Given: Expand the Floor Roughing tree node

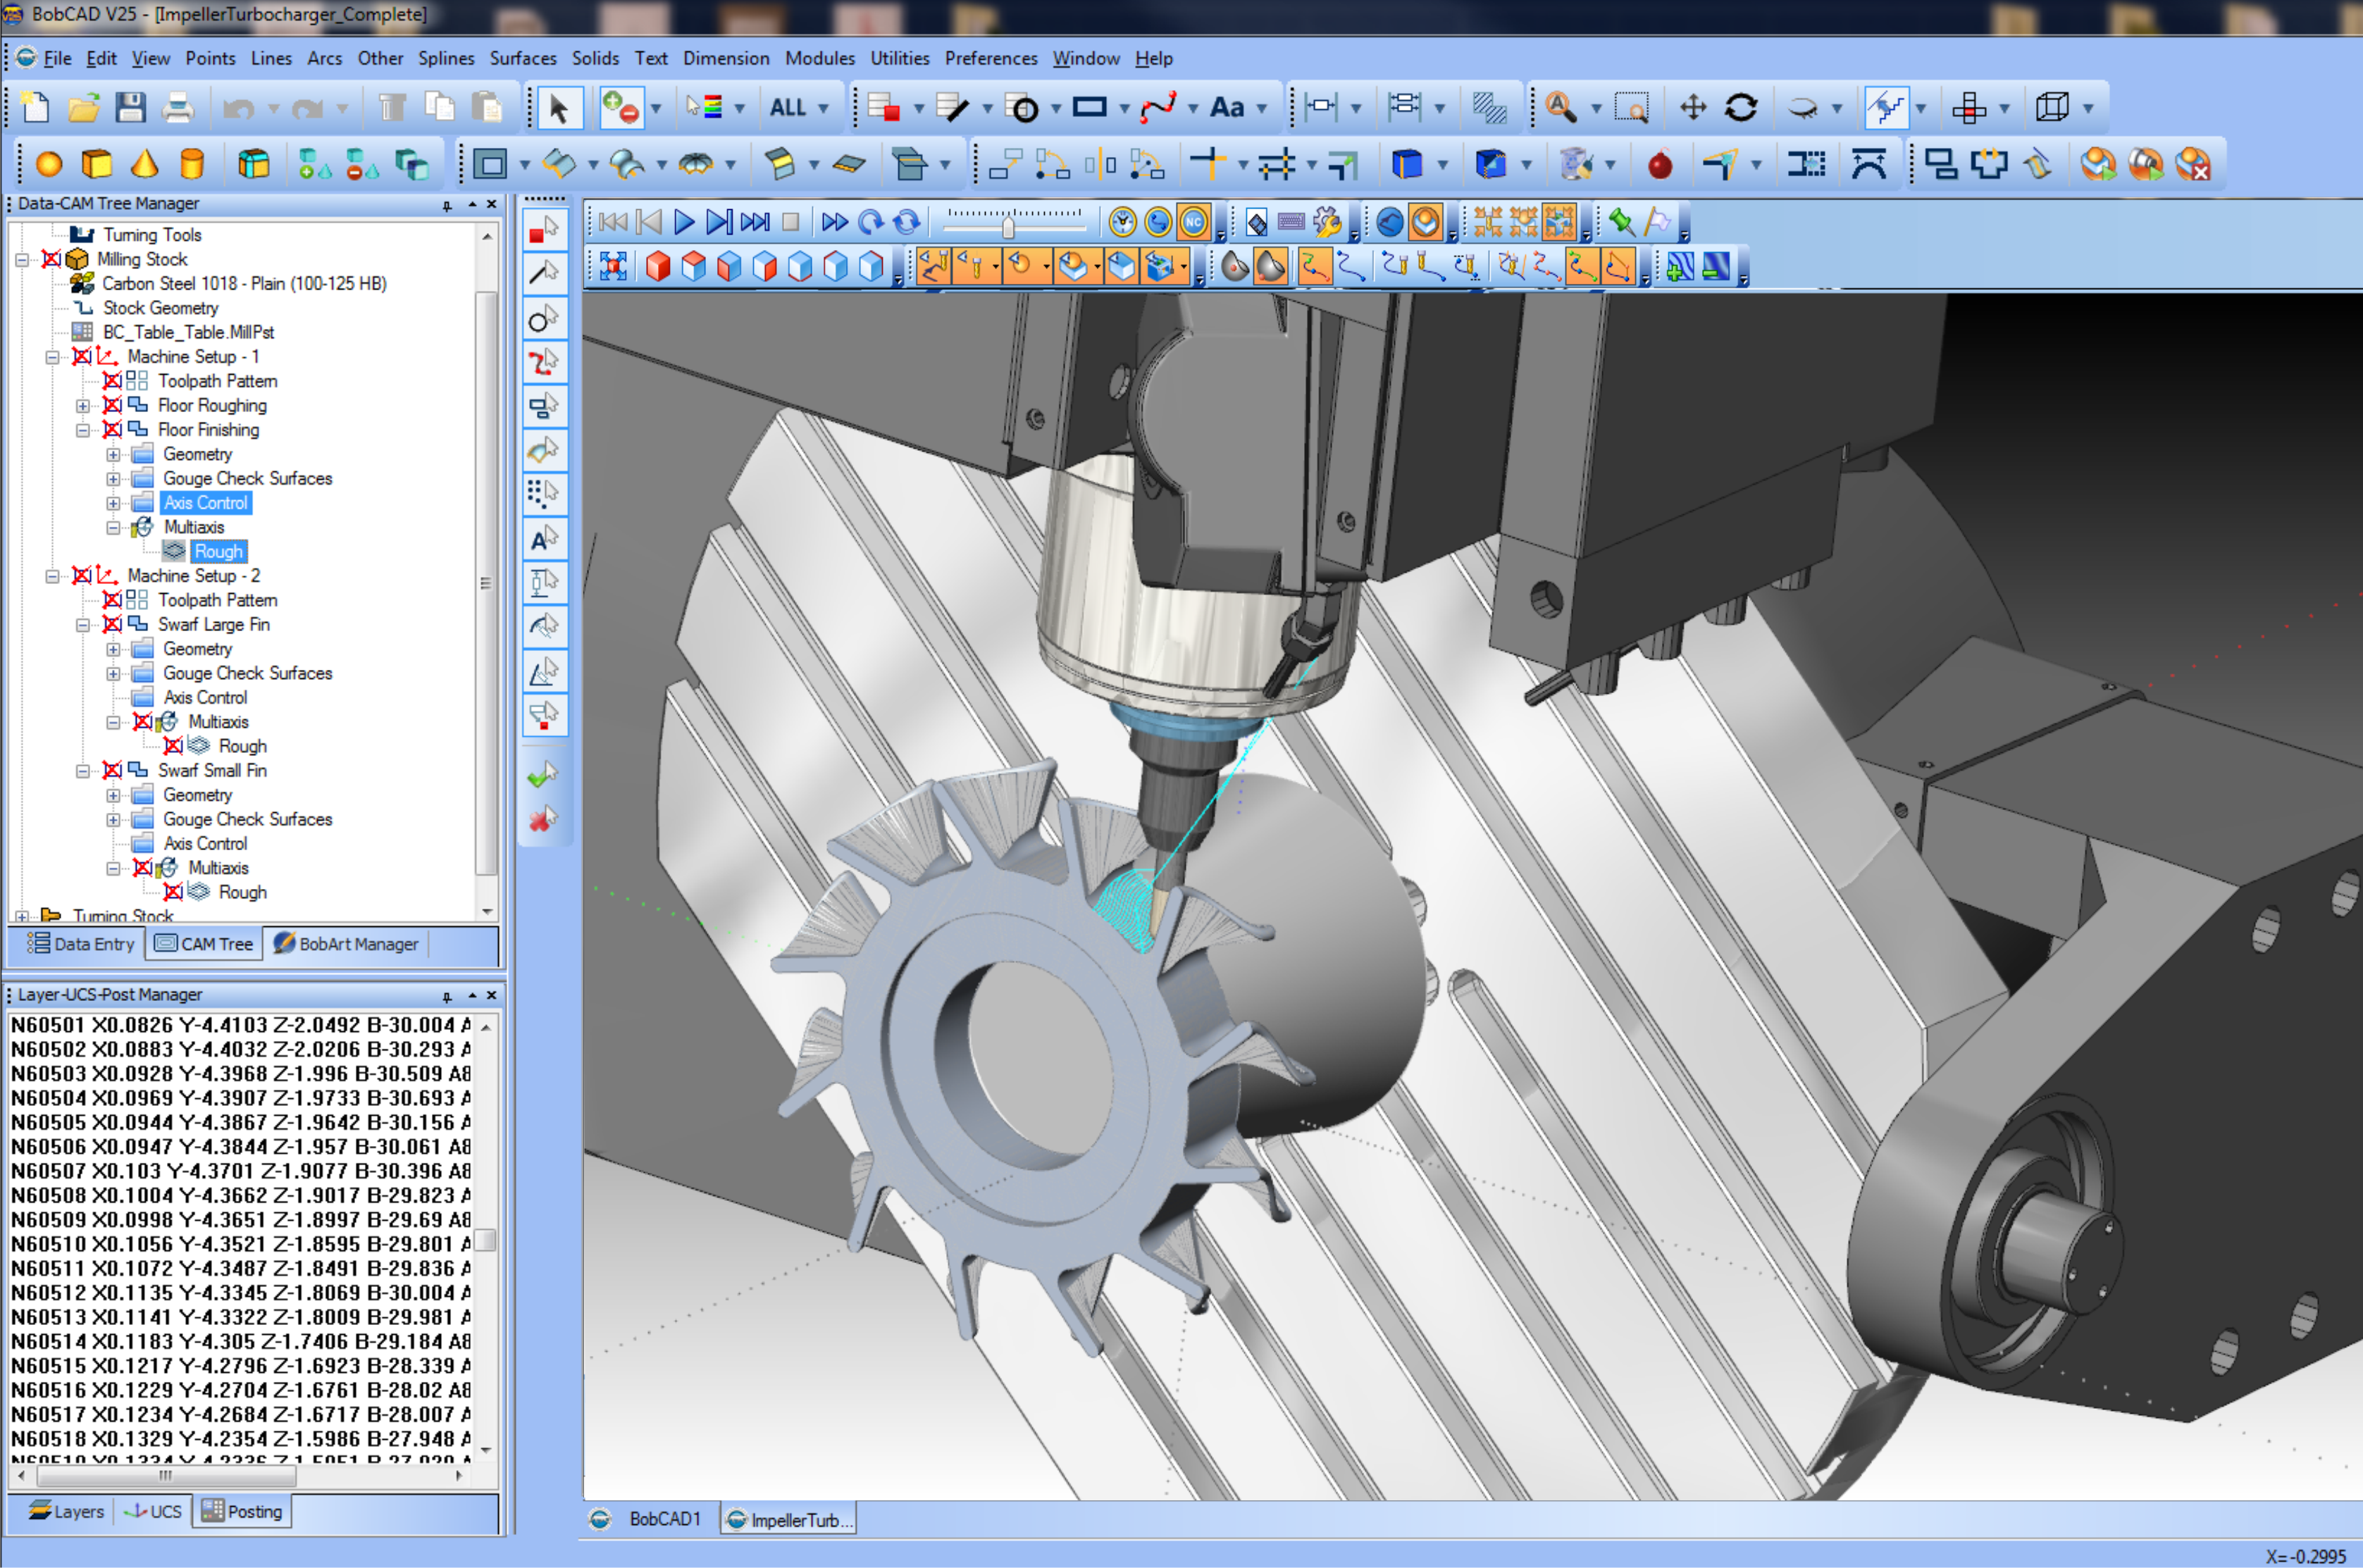Looking at the screenshot, I should (83, 405).
